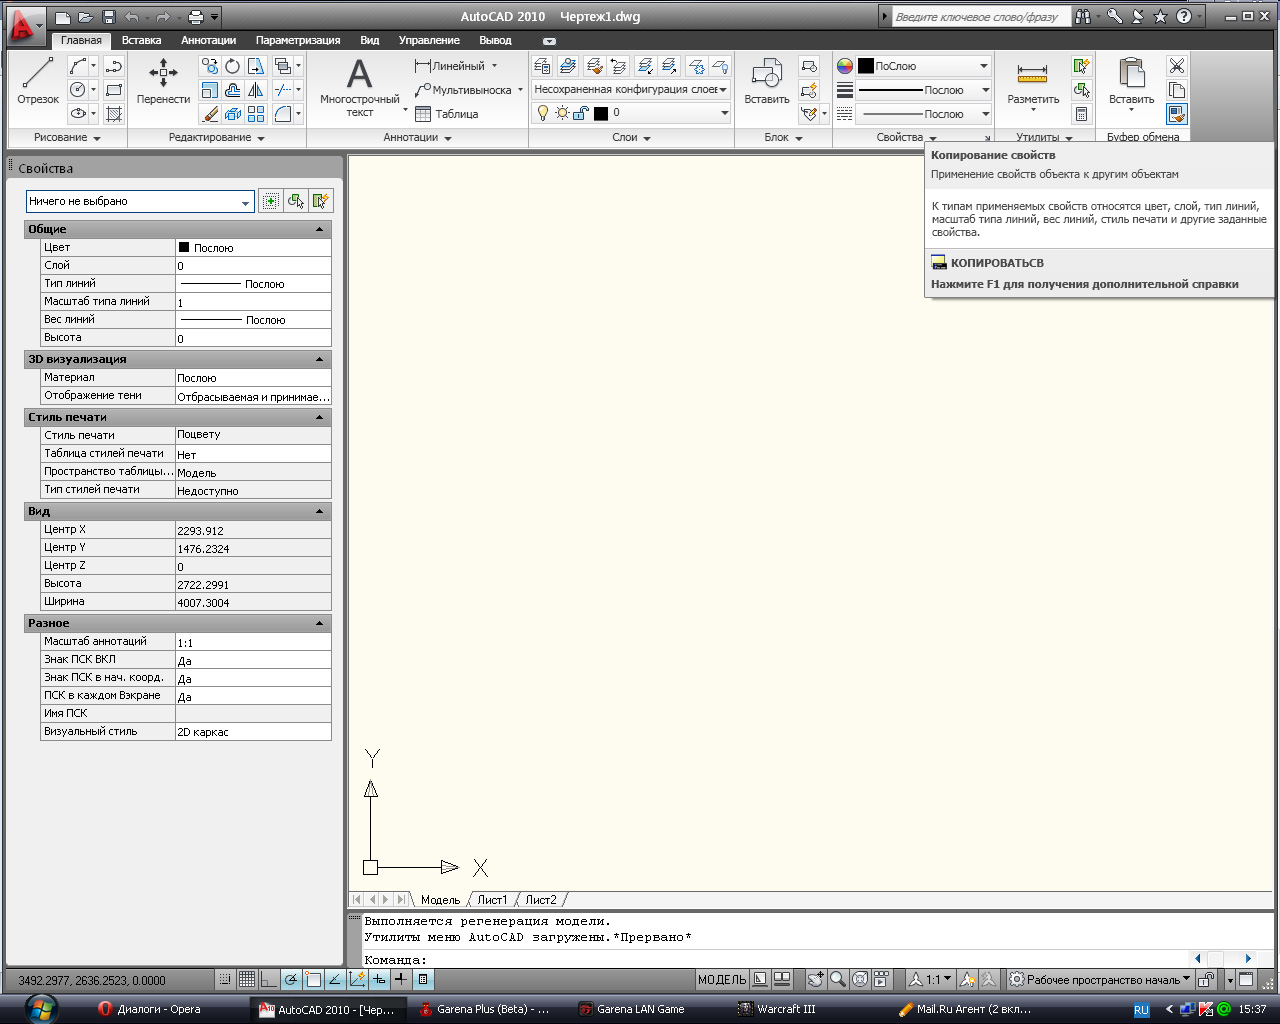The width and height of the screenshot is (1280, 1024).
Task: Open the ПоСлою color dropdown
Action: 924,66
